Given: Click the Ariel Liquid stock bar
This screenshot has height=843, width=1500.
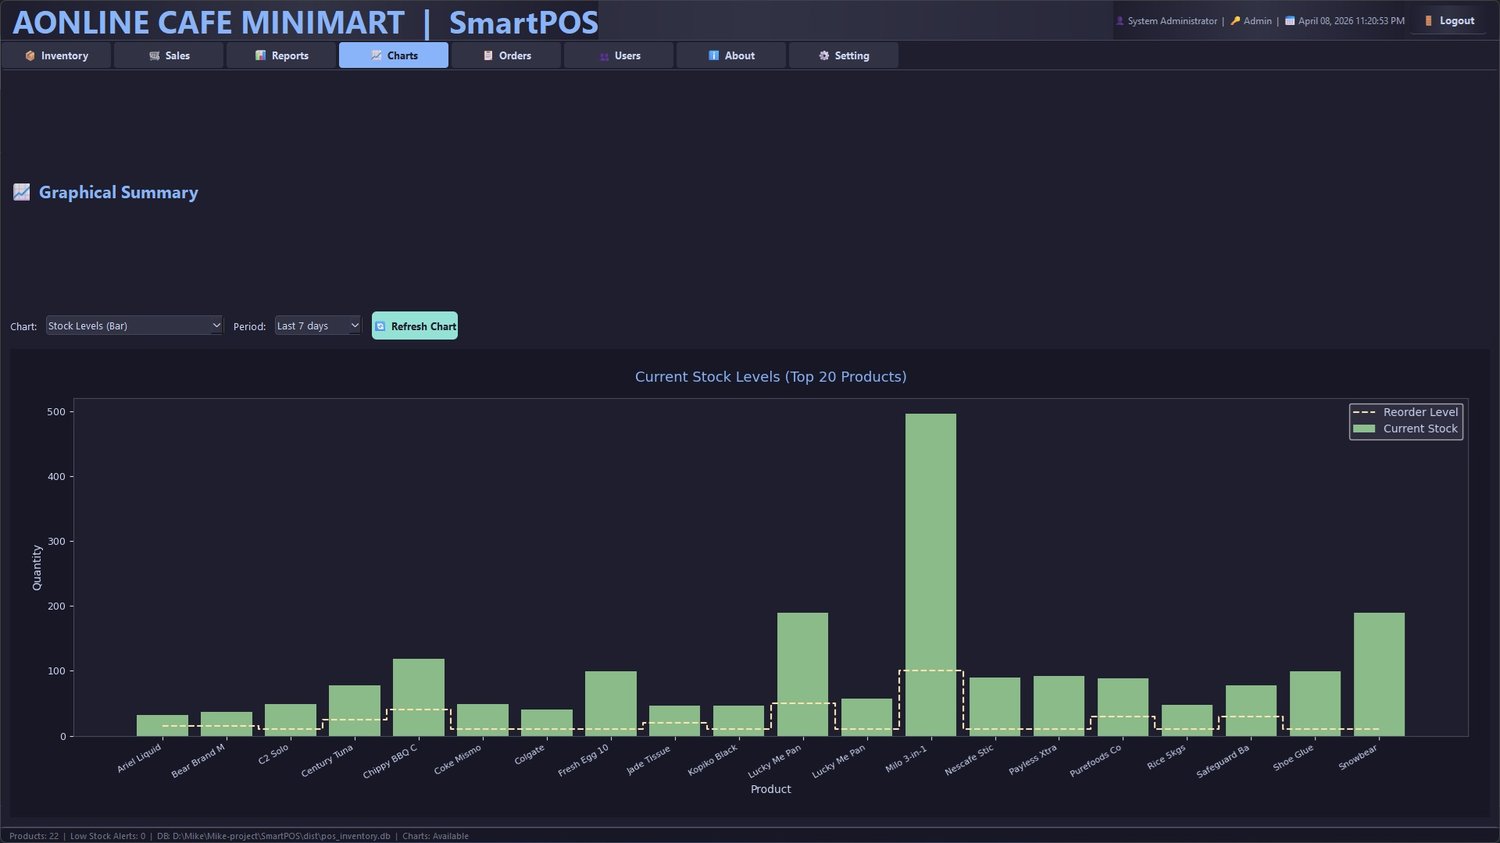Looking at the screenshot, I should [163, 726].
